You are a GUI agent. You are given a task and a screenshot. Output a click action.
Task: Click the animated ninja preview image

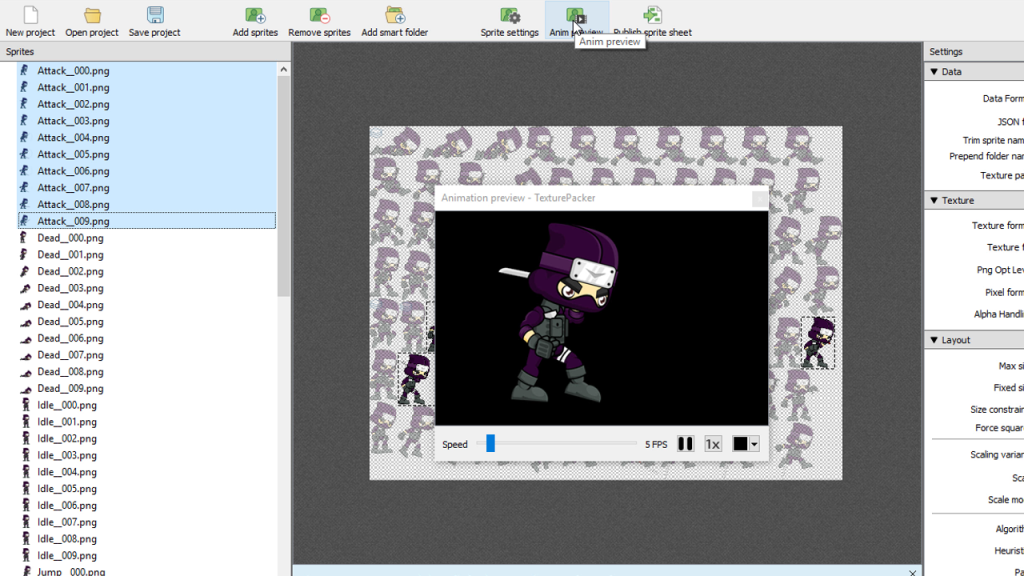click(x=559, y=313)
